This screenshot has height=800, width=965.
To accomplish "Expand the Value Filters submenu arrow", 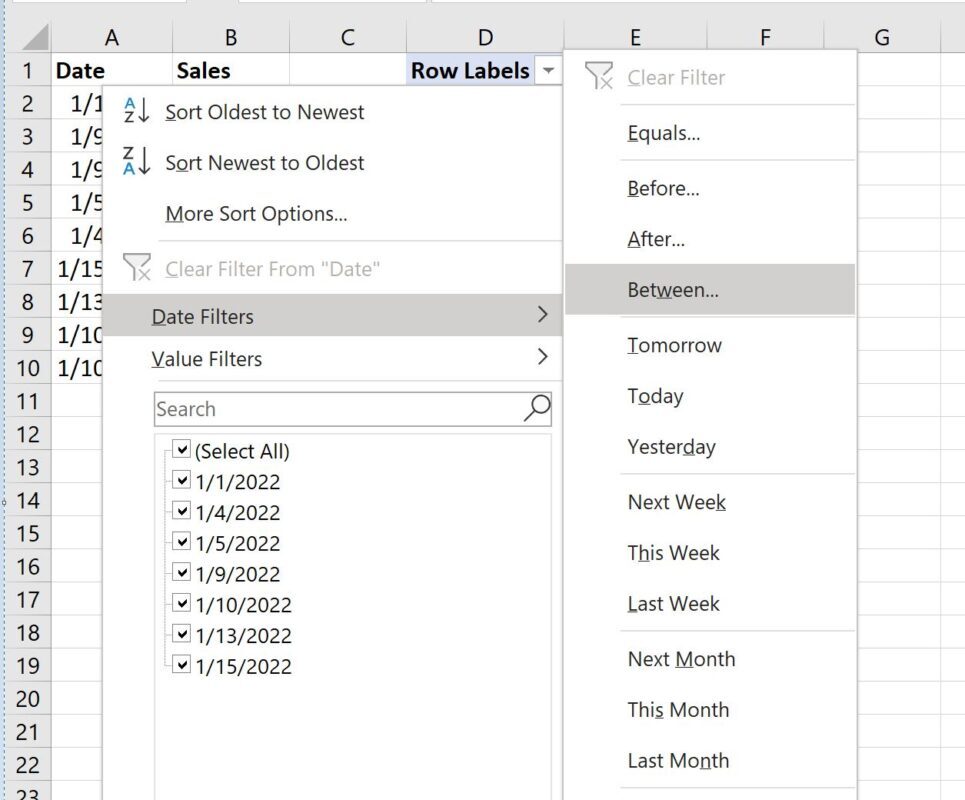I will click(543, 358).
